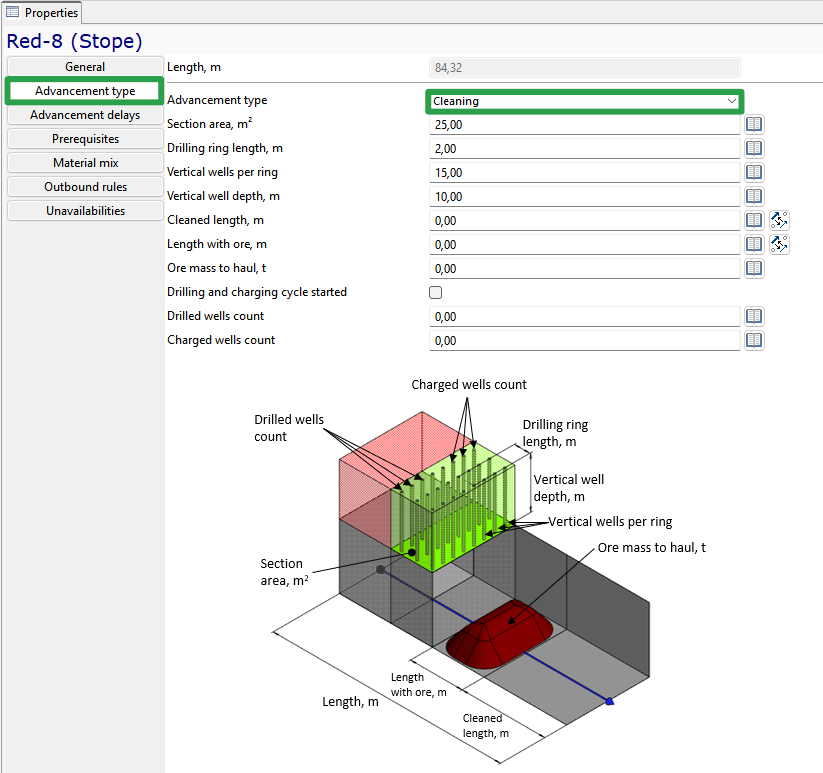
Task: Click the Vertical well depth input field
Action: (x=585, y=197)
